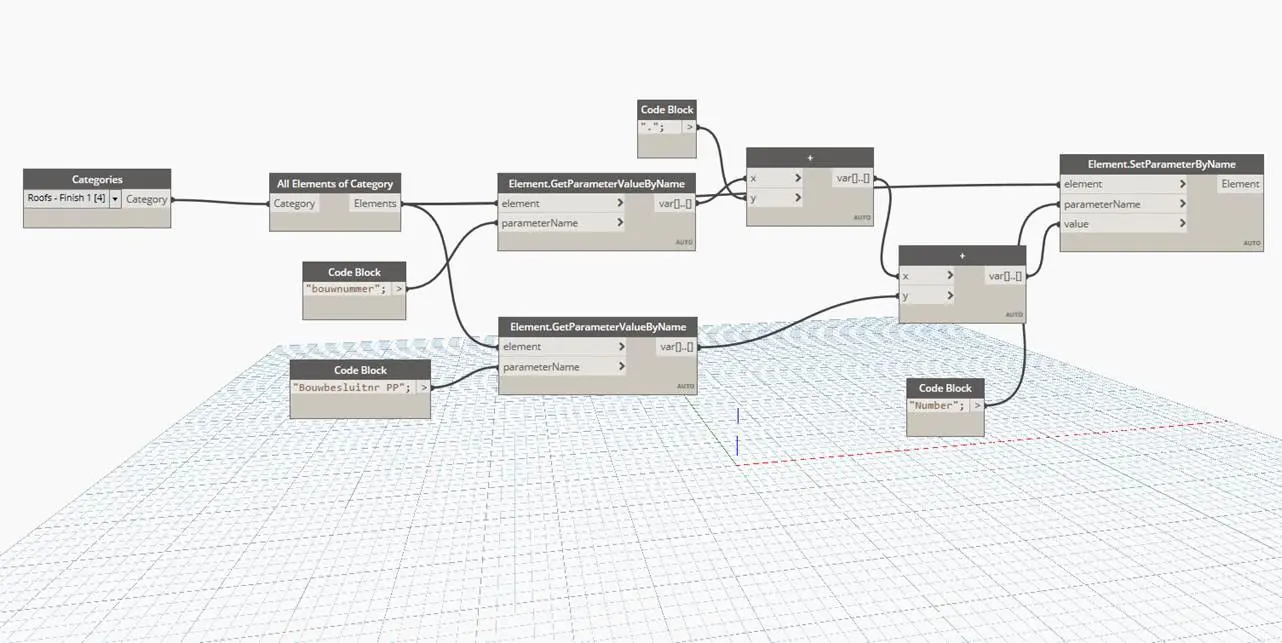Select the Categories node title bar
This screenshot has width=1282, height=643.
coord(97,180)
